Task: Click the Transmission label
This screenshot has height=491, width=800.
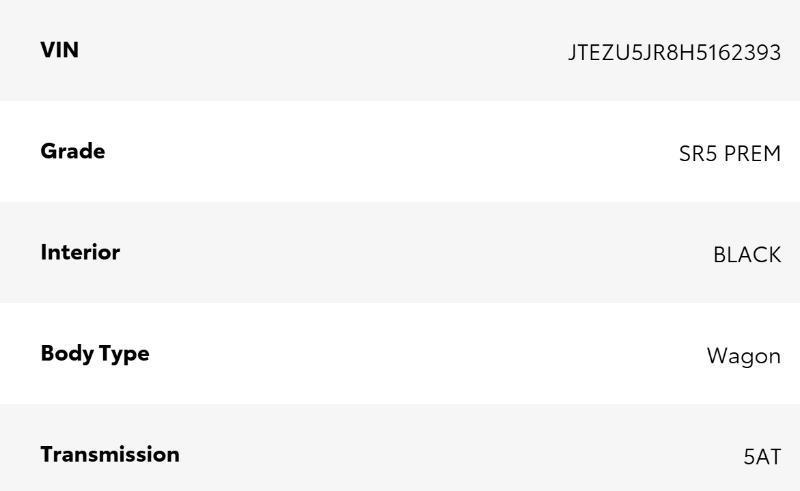Action: pyautogui.click(x=110, y=454)
